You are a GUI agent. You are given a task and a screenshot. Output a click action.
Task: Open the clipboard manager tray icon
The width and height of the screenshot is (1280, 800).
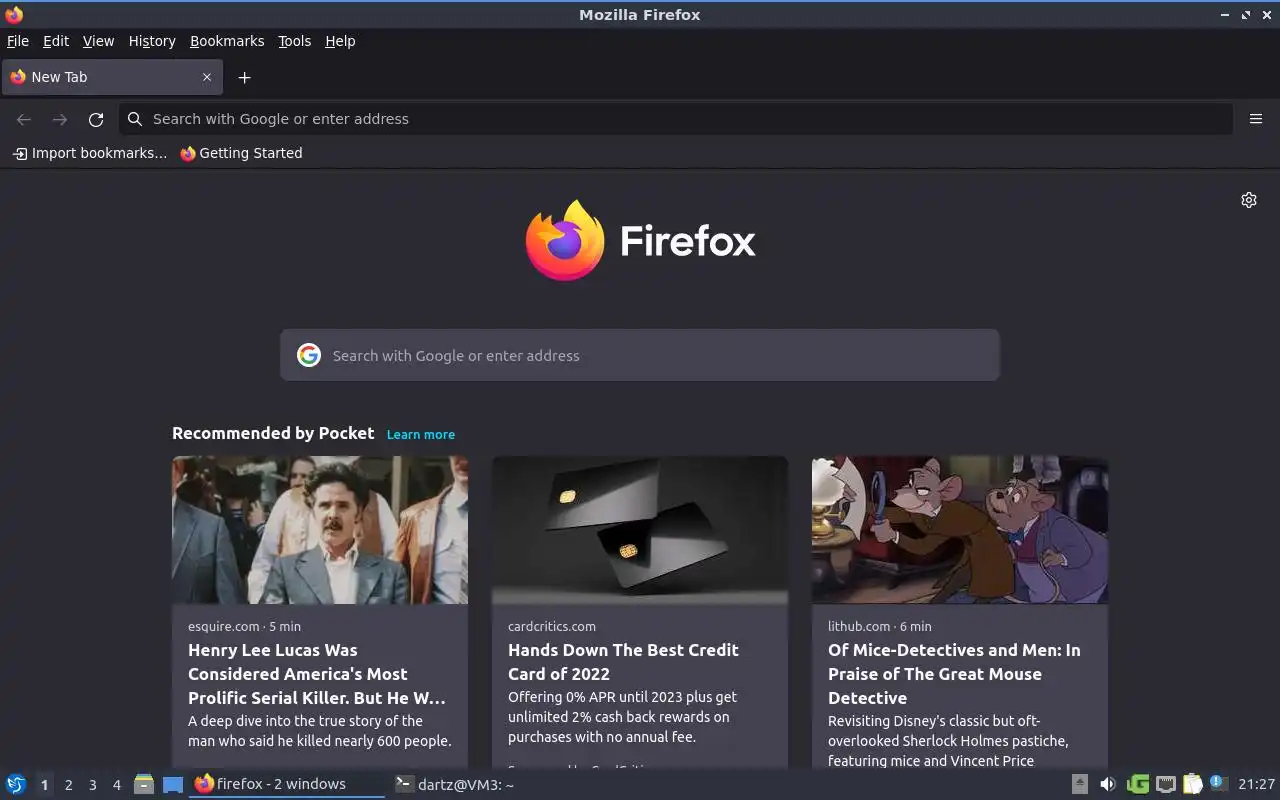tap(1192, 784)
